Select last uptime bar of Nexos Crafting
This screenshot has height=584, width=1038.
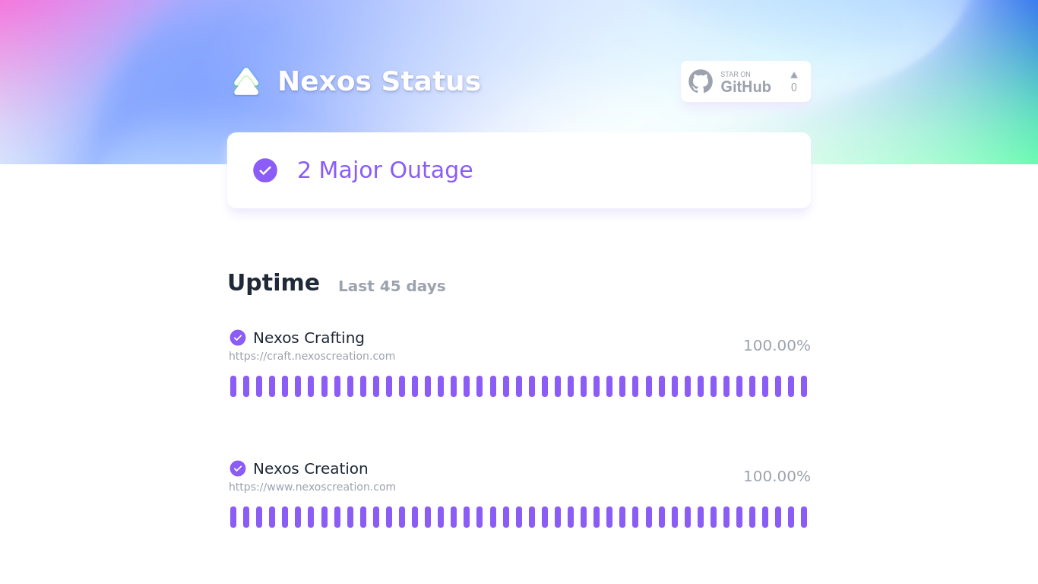pyautogui.click(x=804, y=386)
